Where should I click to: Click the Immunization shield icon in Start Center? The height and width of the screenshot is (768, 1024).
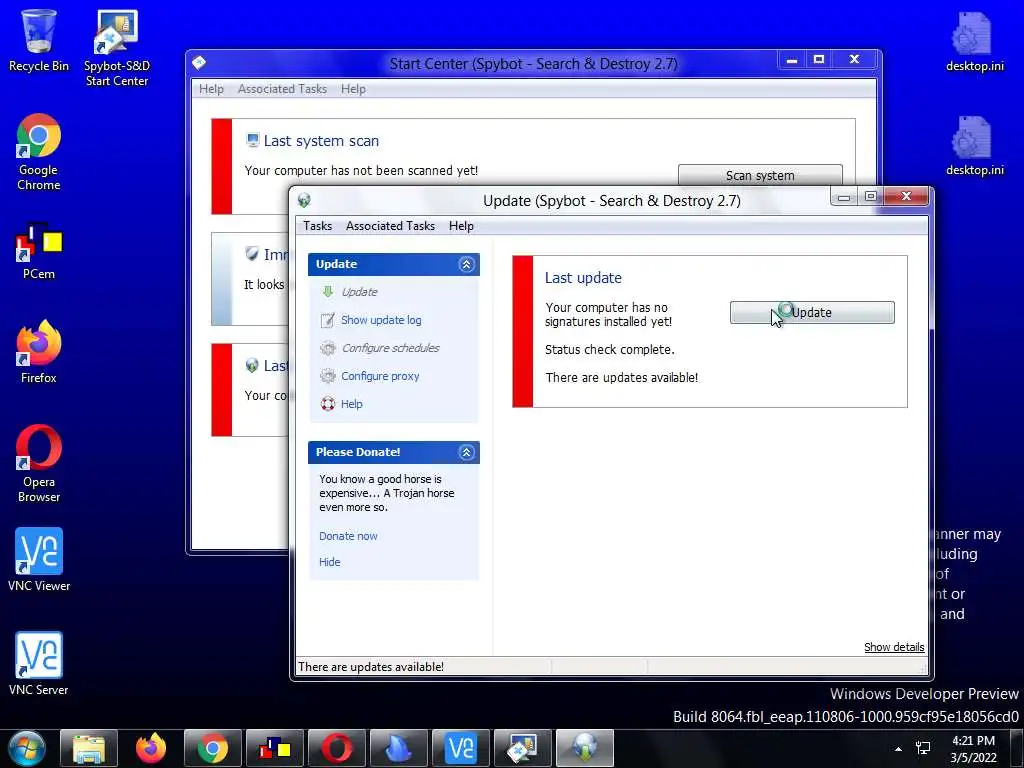[252, 253]
